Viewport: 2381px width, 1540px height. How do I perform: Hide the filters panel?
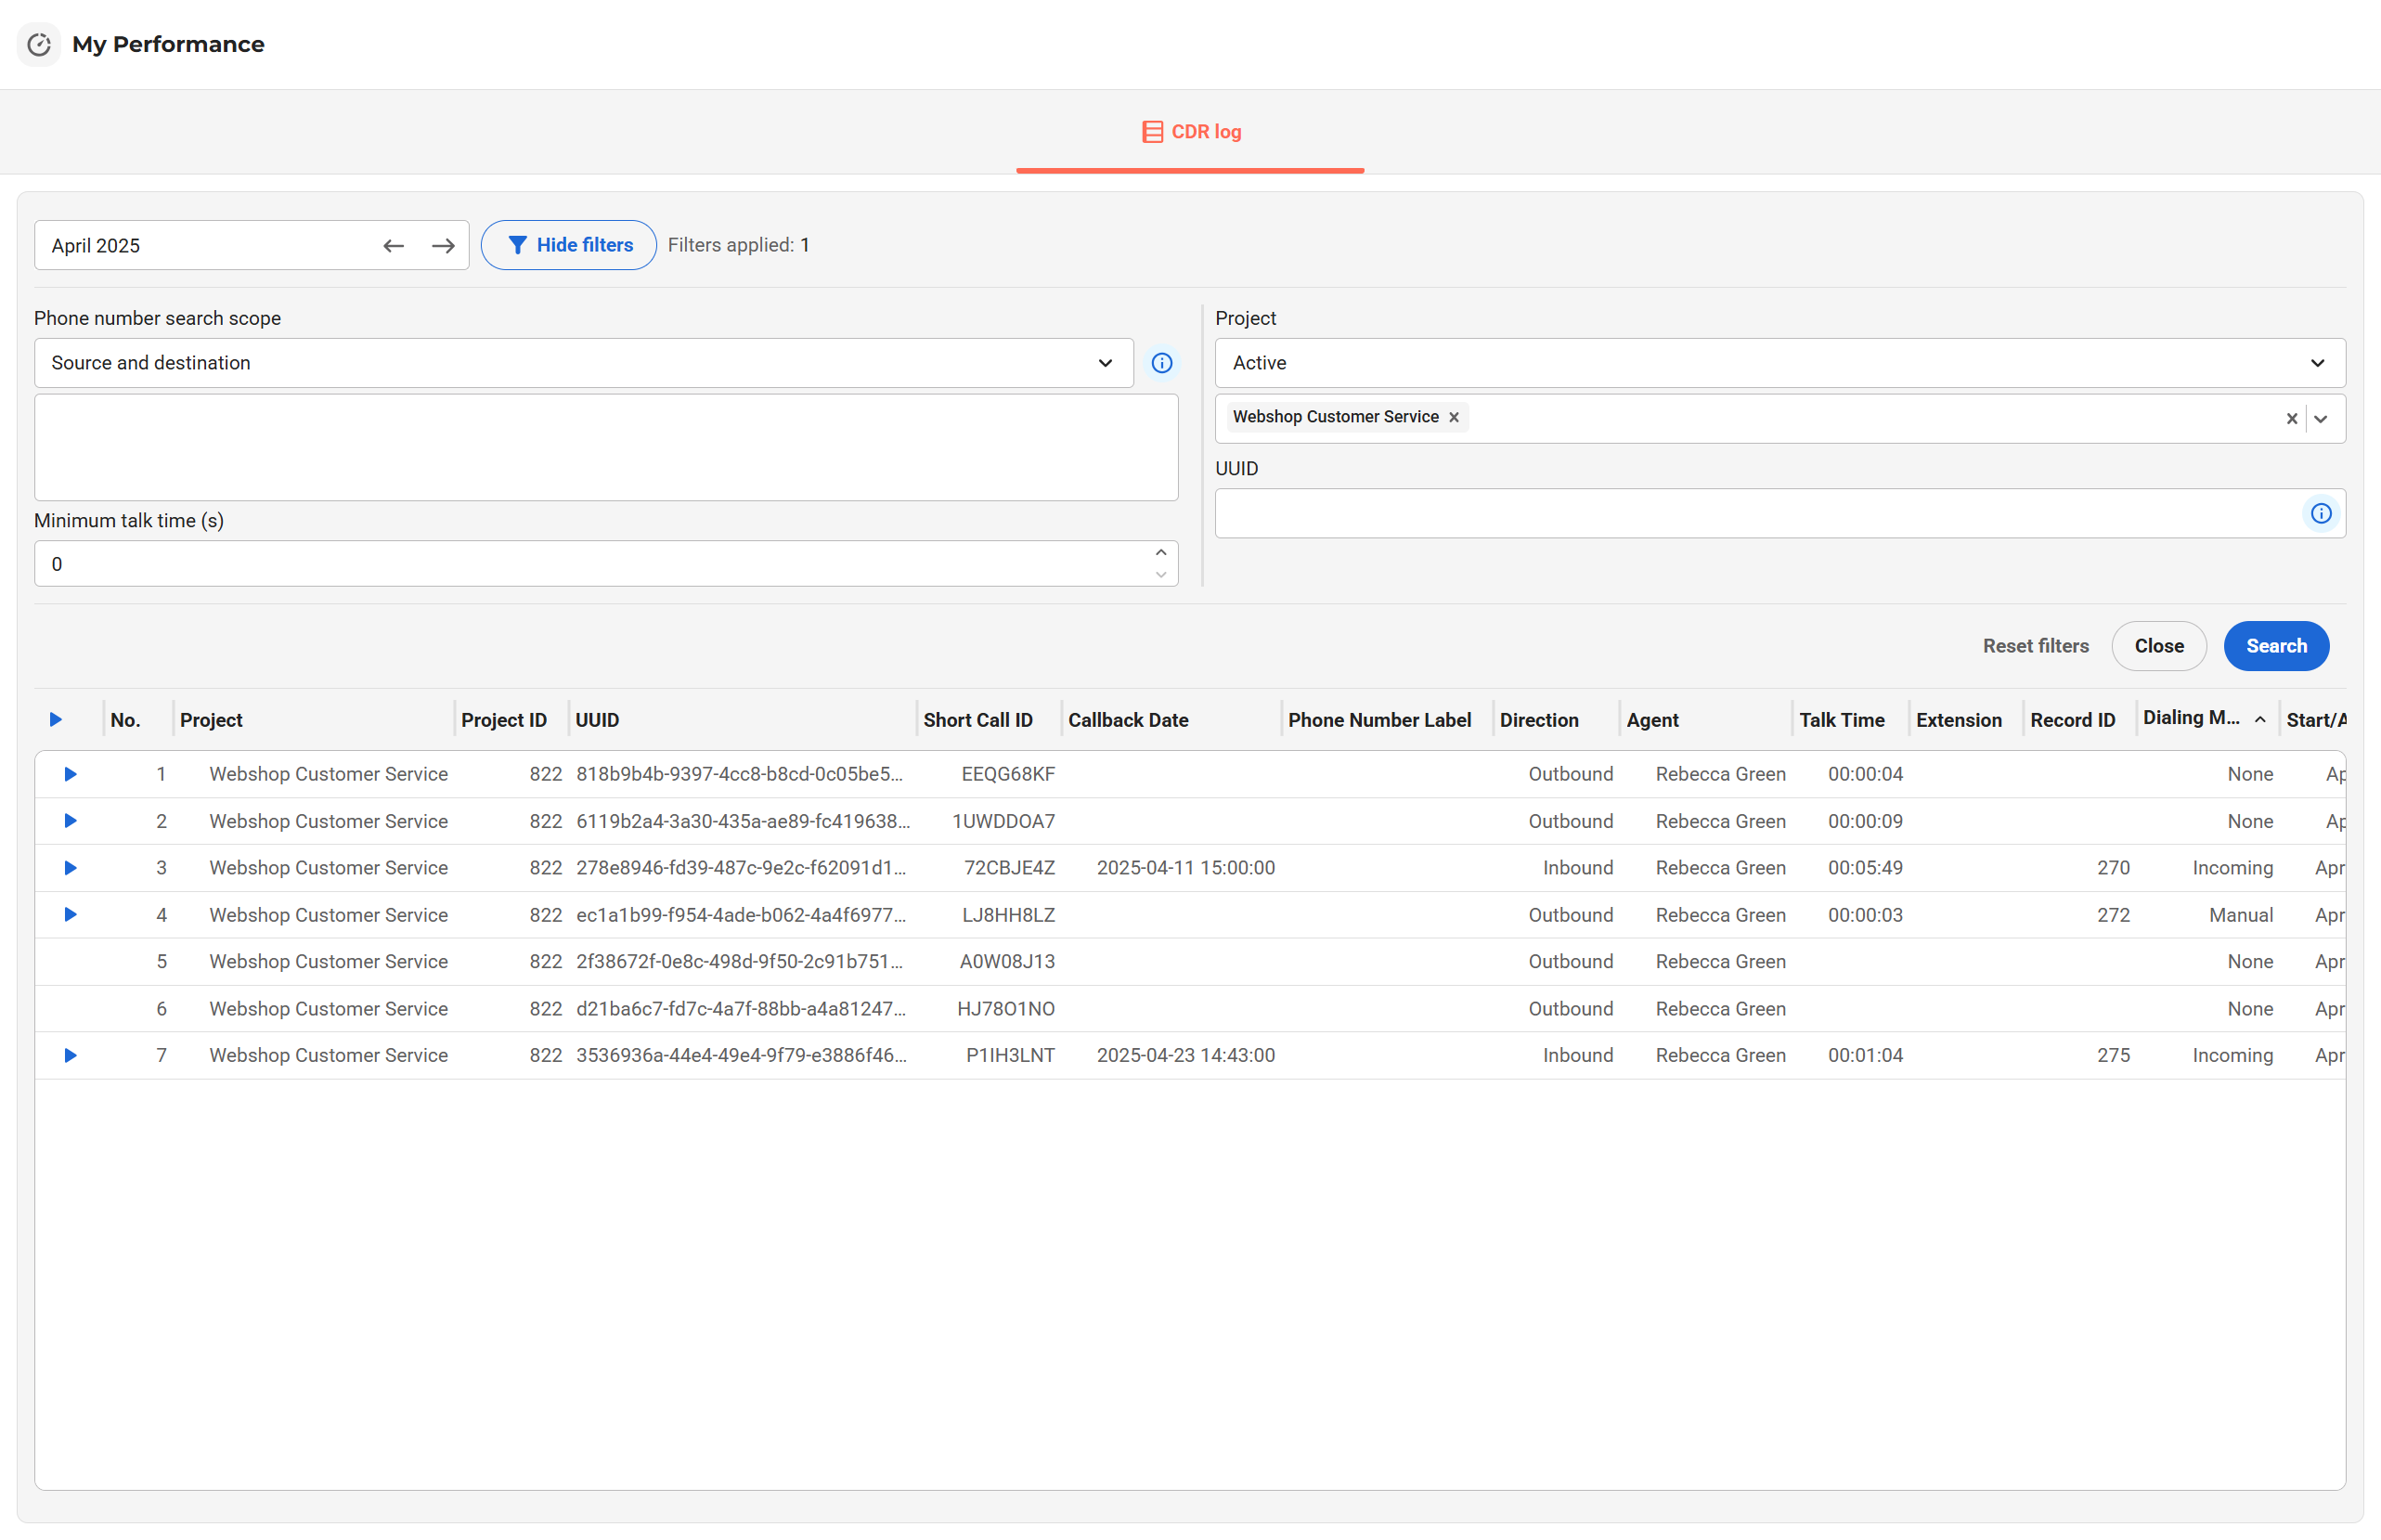point(569,245)
